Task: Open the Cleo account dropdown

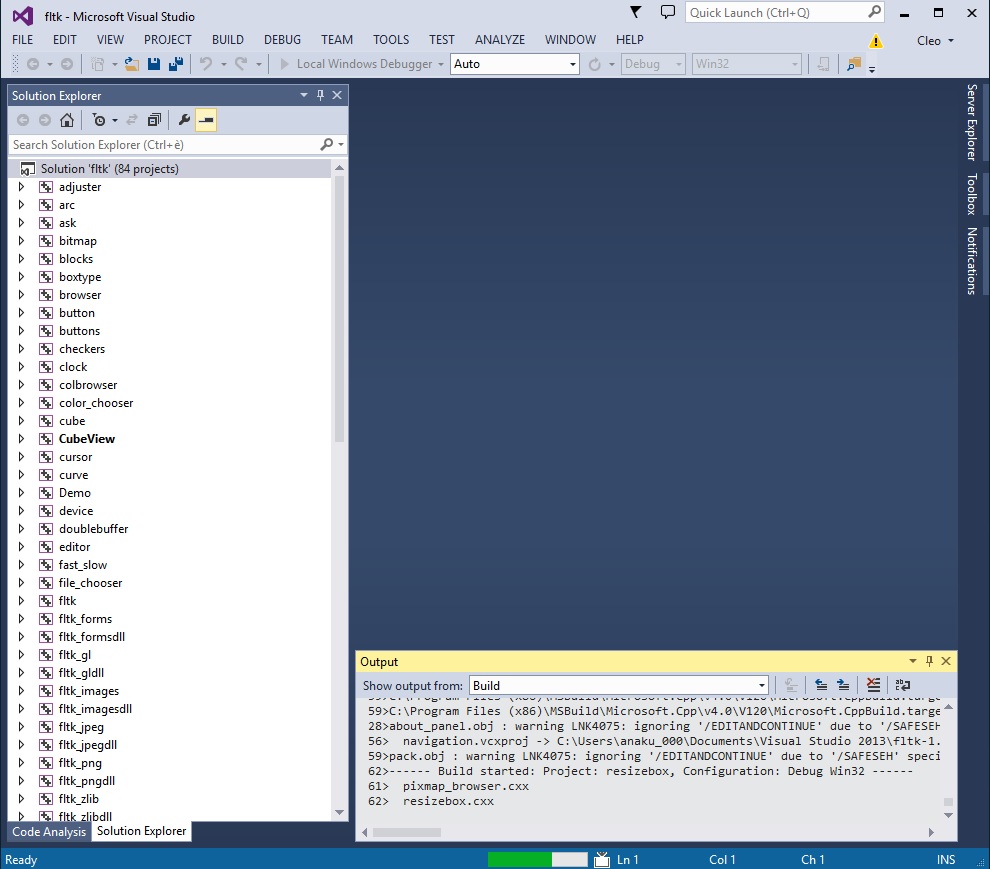Action: point(935,41)
